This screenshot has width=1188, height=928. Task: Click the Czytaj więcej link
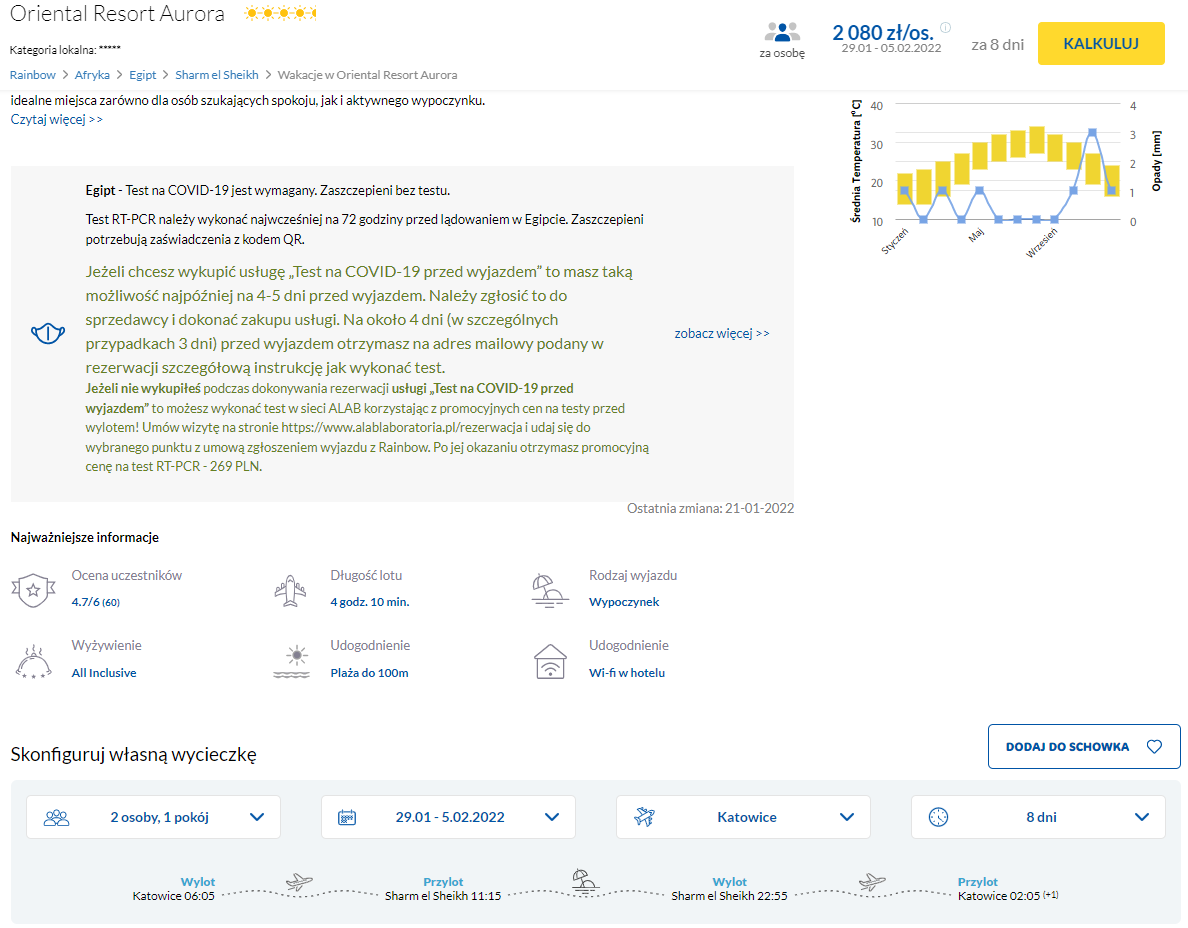click(57, 119)
